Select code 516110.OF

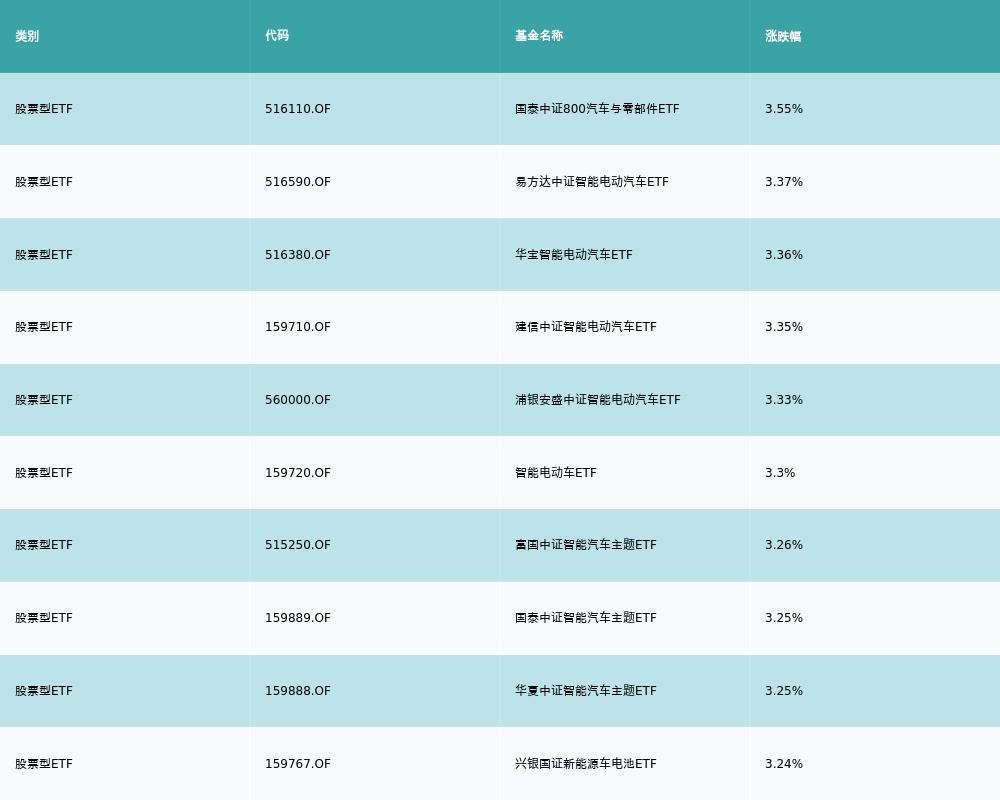coord(298,109)
